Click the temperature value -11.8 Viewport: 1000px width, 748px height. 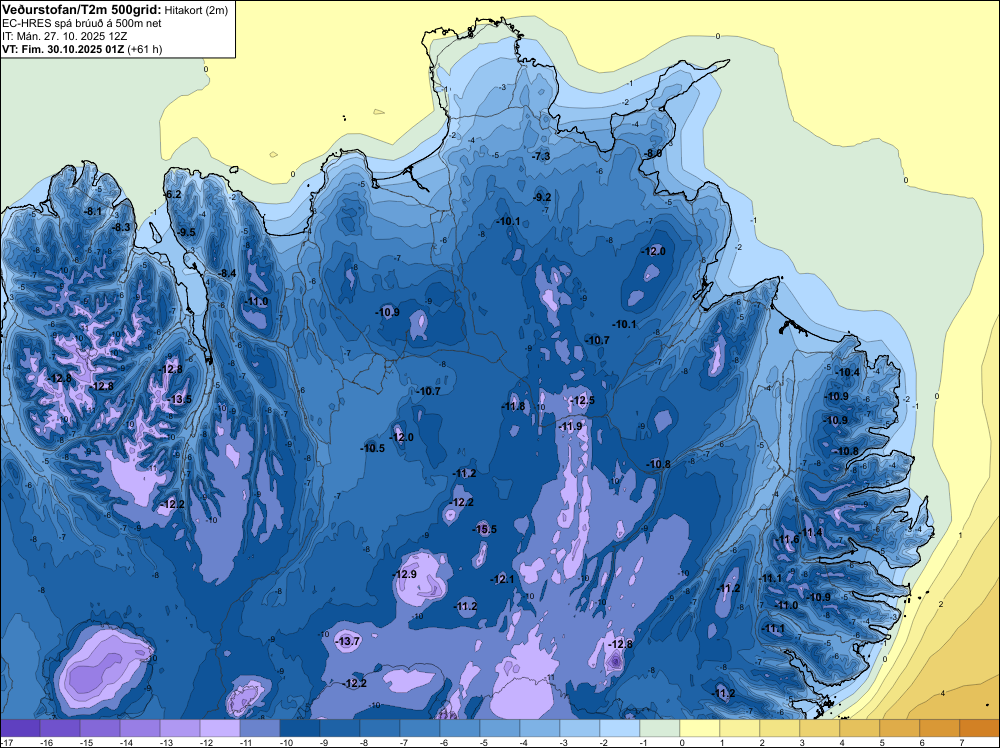513,406
